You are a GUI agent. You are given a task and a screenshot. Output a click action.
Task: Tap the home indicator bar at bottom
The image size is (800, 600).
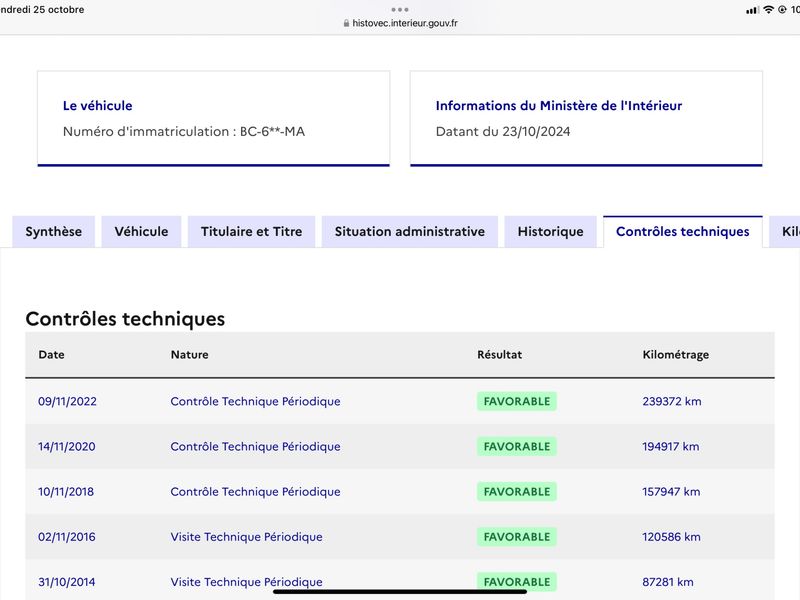click(x=400, y=592)
